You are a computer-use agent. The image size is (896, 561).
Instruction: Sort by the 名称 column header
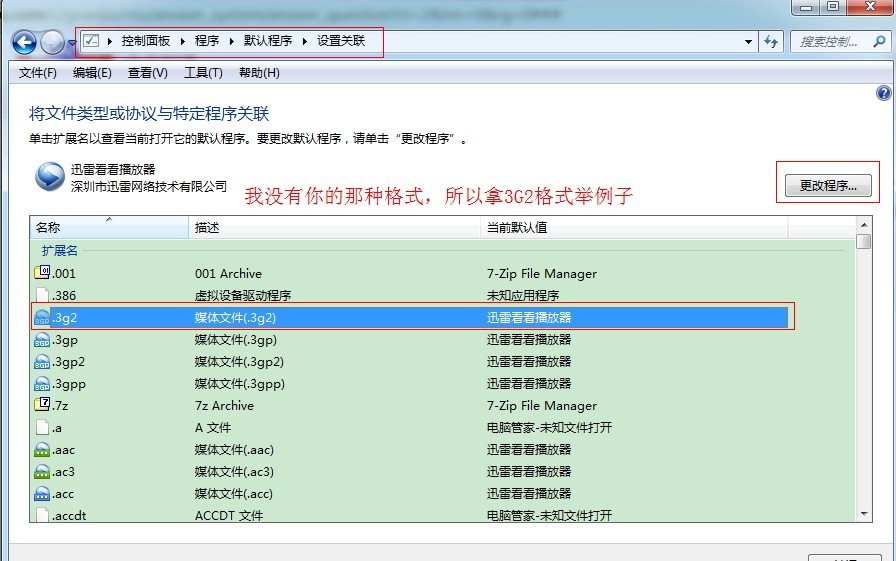pos(109,227)
